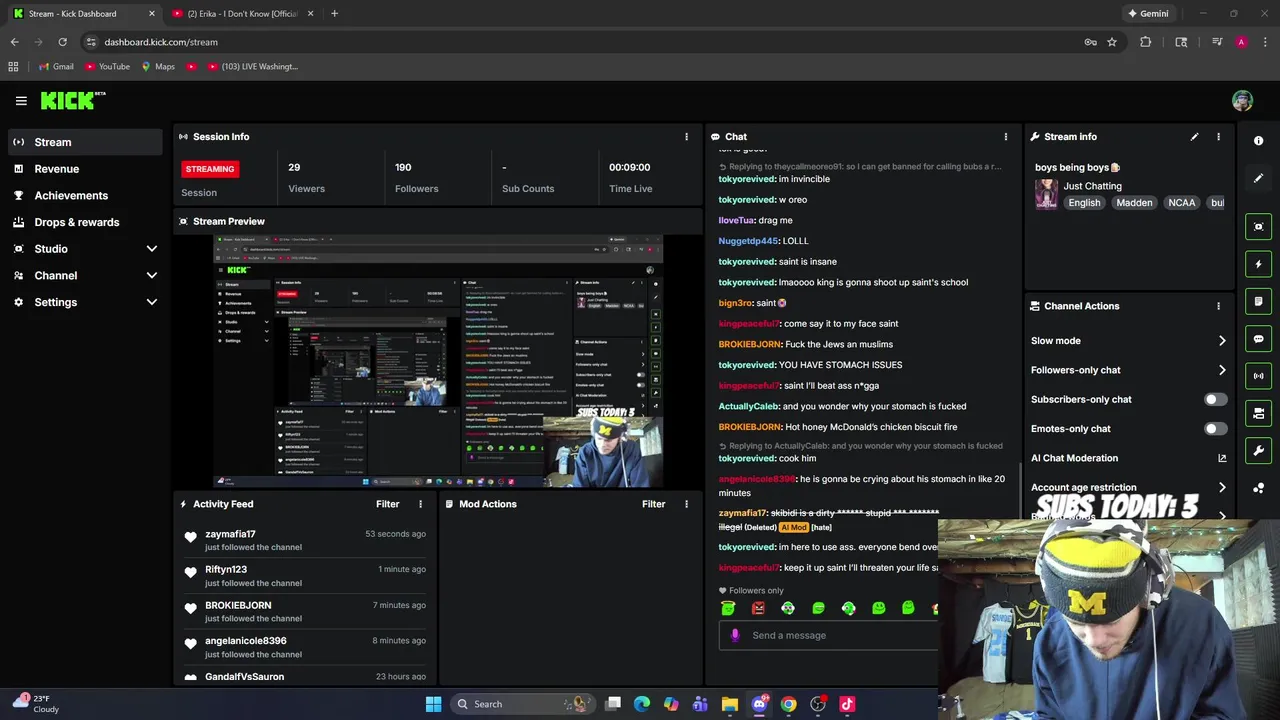Open Session Info panel three-dot menu

click(x=686, y=137)
